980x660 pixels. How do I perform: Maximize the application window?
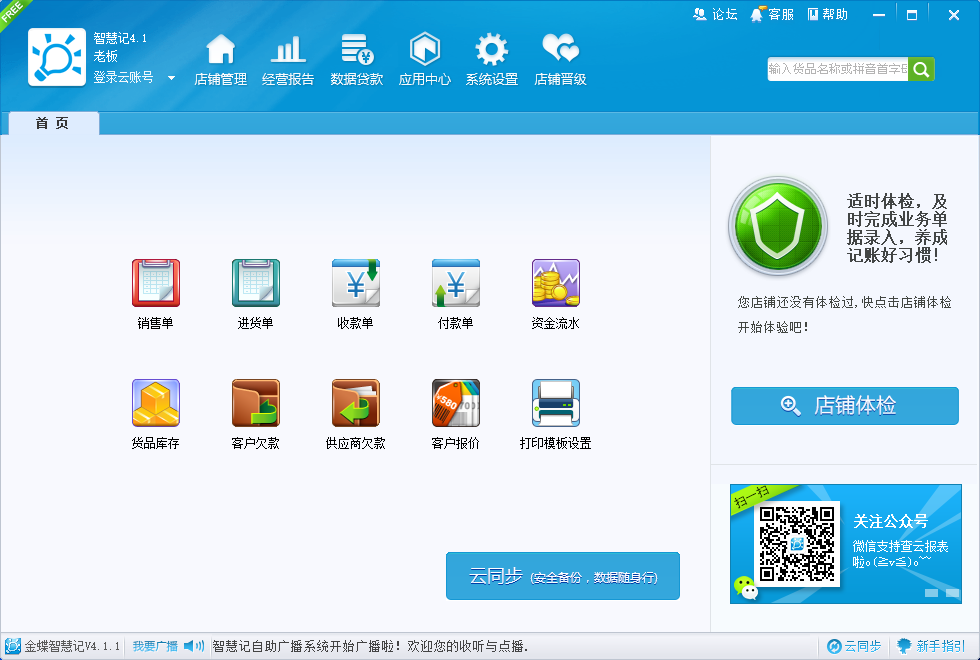tap(912, 15)
